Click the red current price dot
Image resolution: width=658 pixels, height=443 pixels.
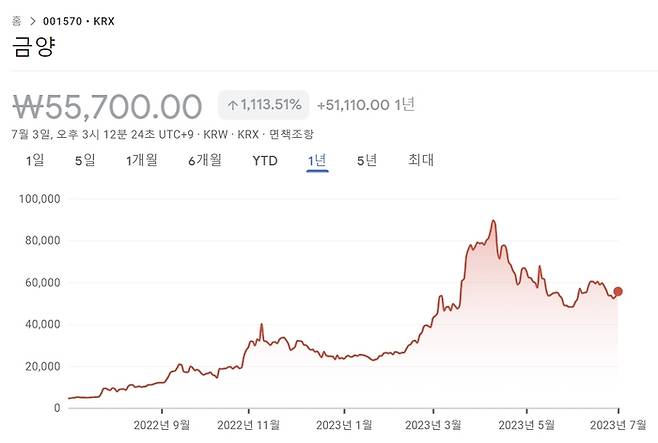point(618,292)
